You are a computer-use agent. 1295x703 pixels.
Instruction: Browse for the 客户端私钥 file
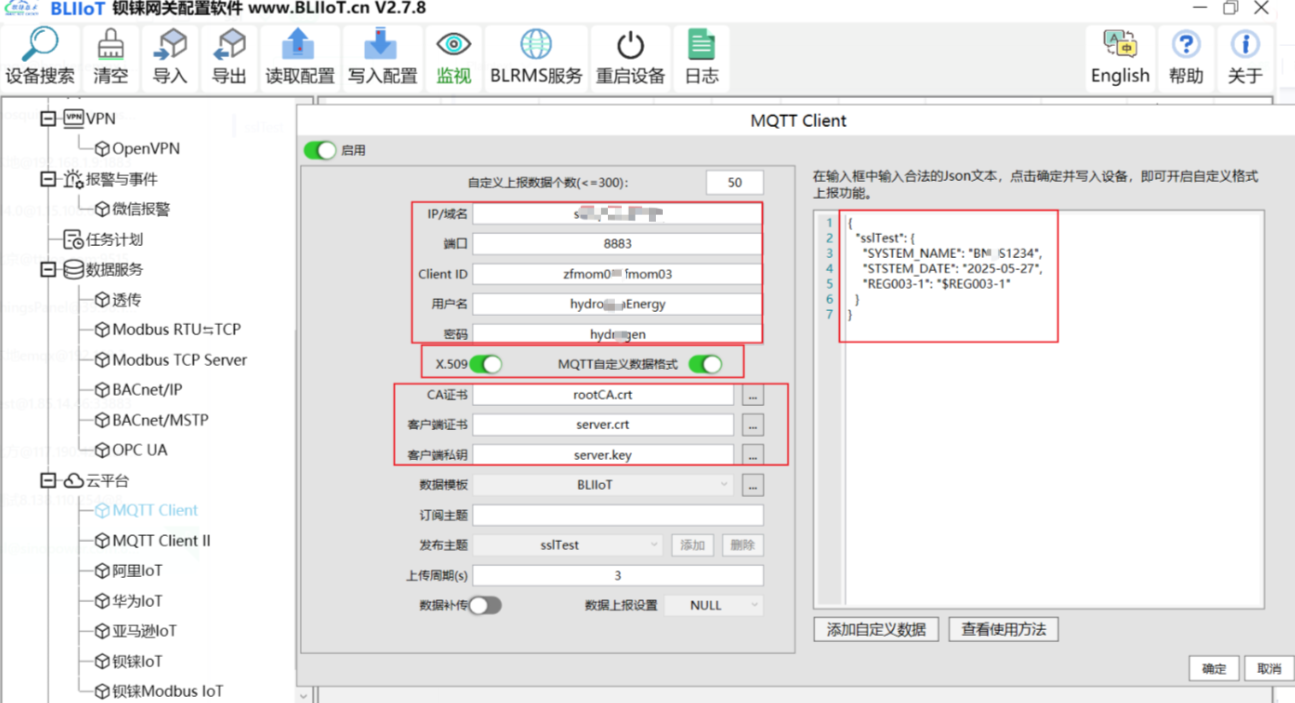click(753, 455)
